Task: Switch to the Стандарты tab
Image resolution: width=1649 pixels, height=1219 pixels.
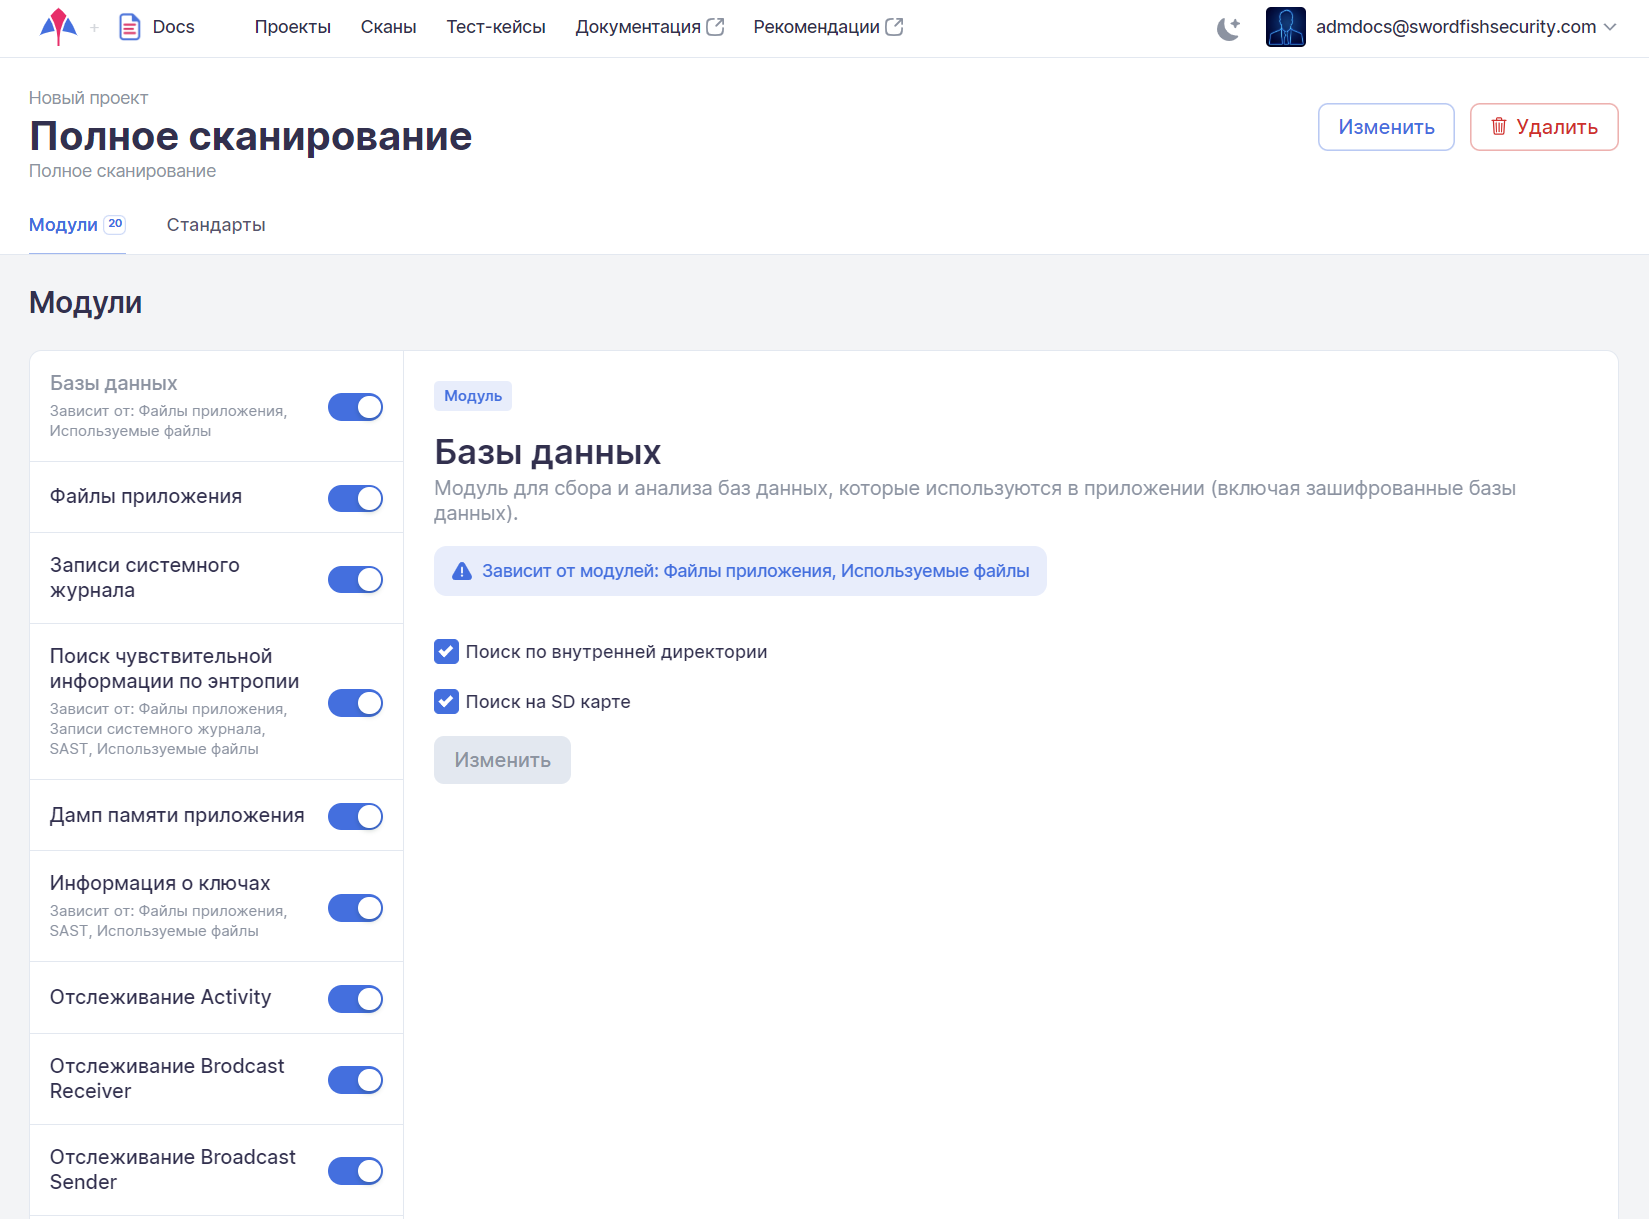Action: point(216,225)
